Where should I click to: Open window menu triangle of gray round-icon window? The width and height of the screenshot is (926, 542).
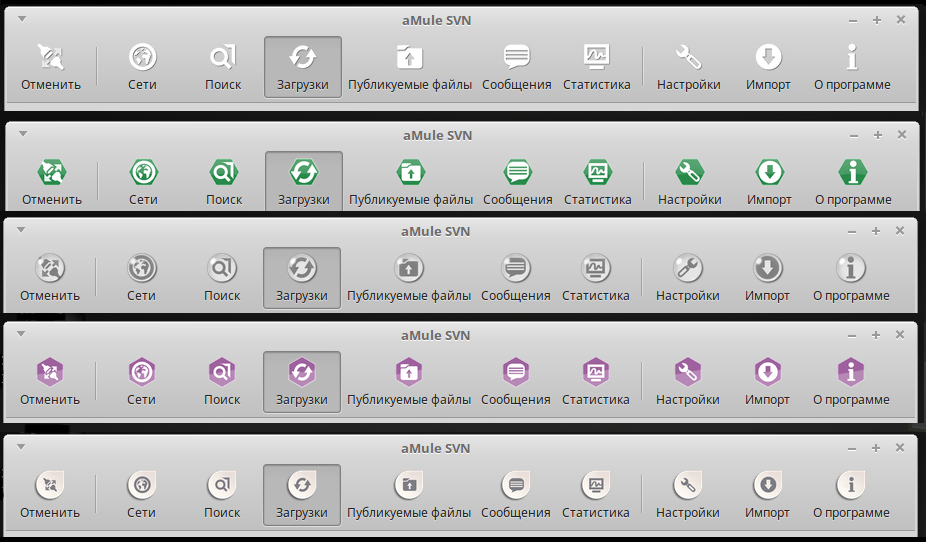click(x=21, y=230)
